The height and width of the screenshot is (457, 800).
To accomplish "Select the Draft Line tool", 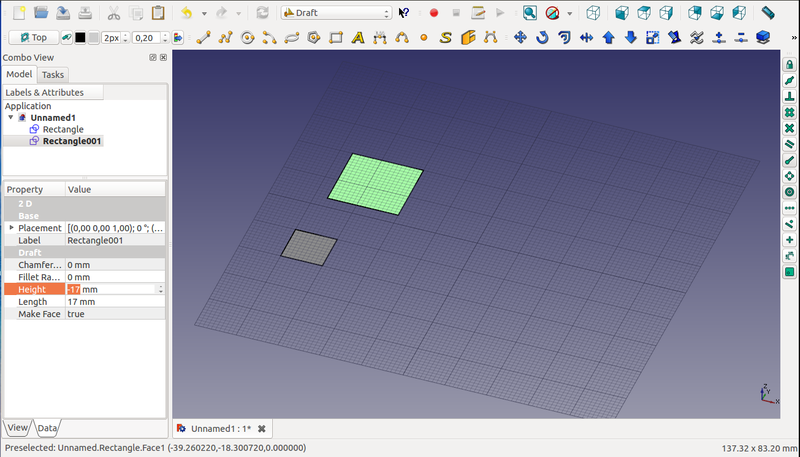I will pos(203,38).
